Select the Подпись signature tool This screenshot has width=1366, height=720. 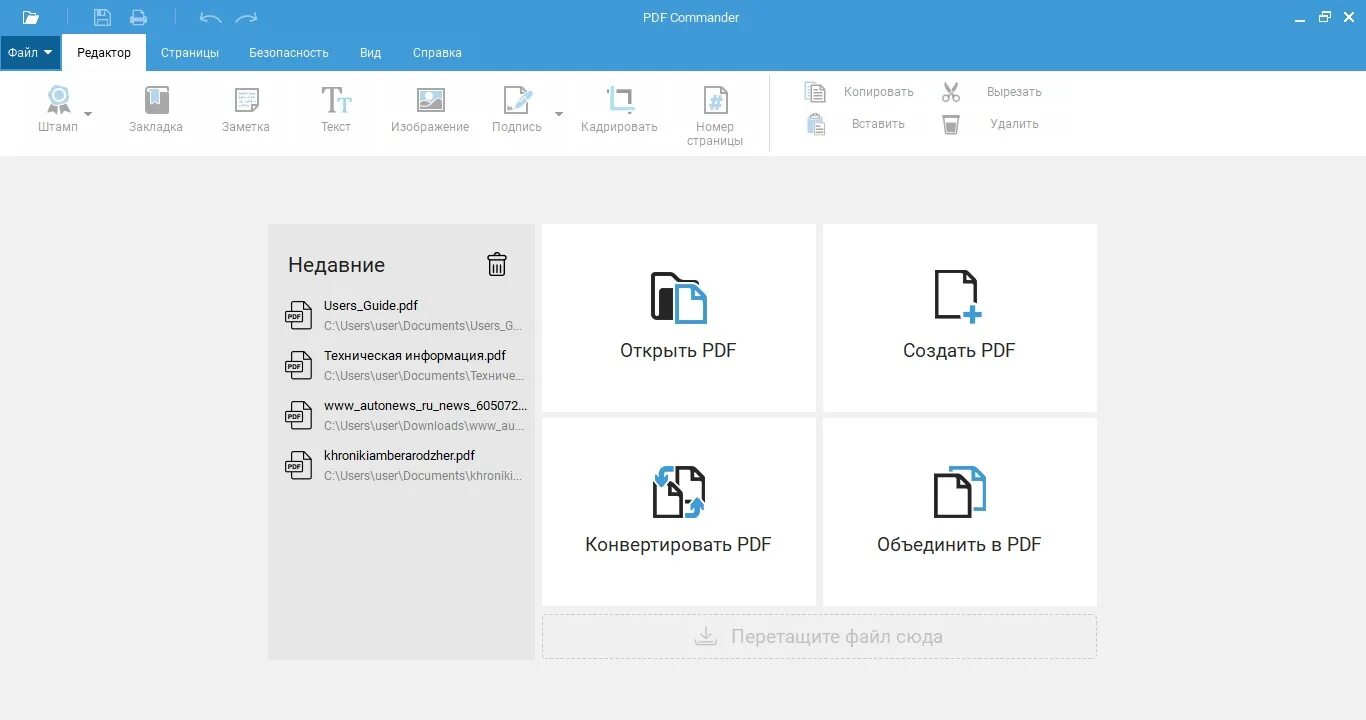tap(517, 110)
